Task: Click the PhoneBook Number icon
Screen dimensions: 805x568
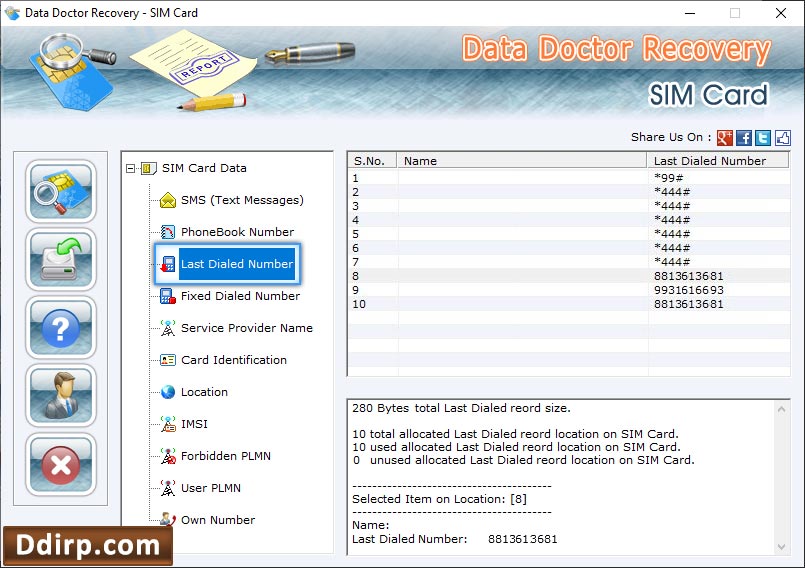Action: (168, 232)
